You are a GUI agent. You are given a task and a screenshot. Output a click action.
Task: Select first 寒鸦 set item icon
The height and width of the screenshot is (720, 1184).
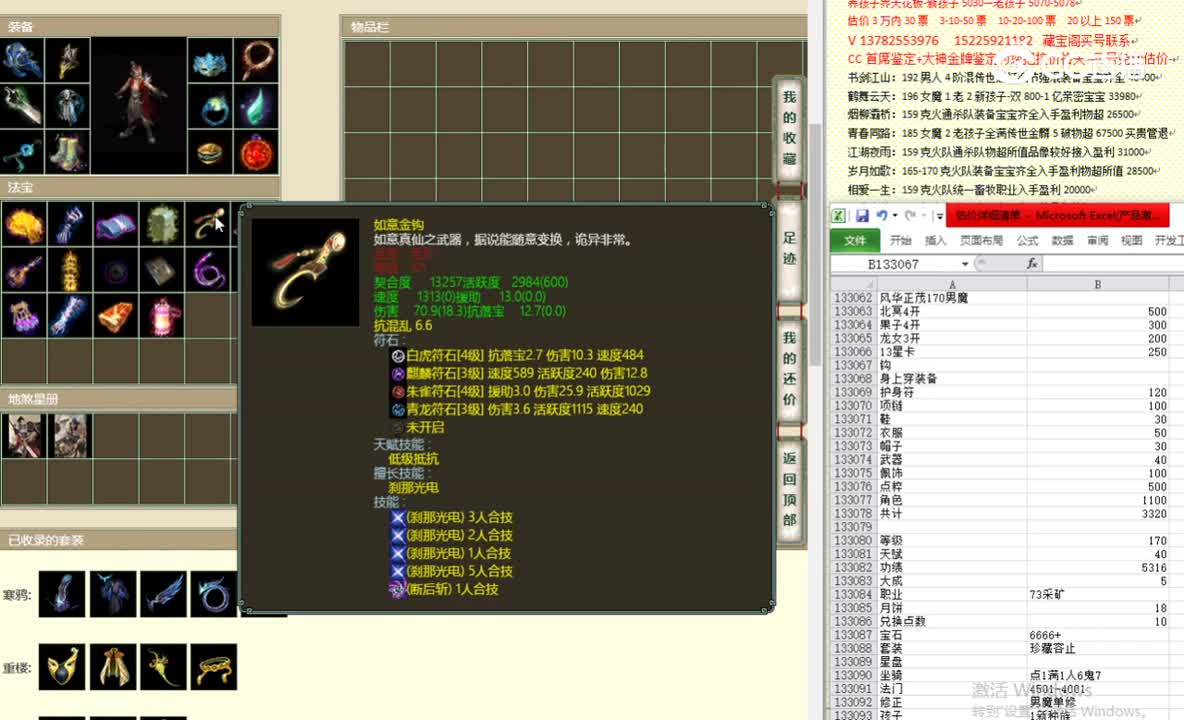61,594
